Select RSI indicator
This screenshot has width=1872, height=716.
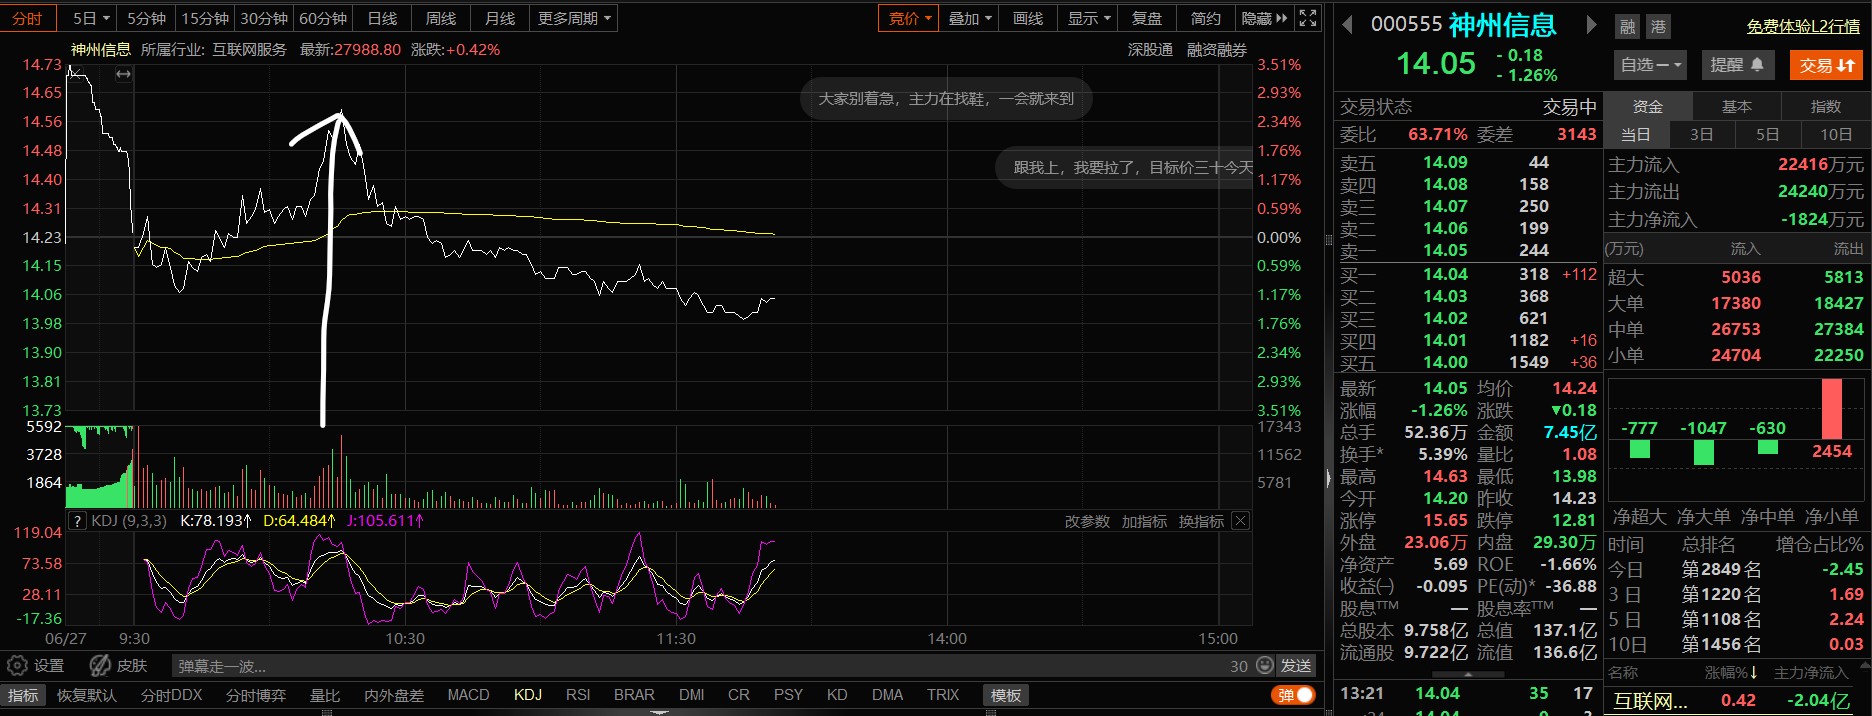[578, 695]
